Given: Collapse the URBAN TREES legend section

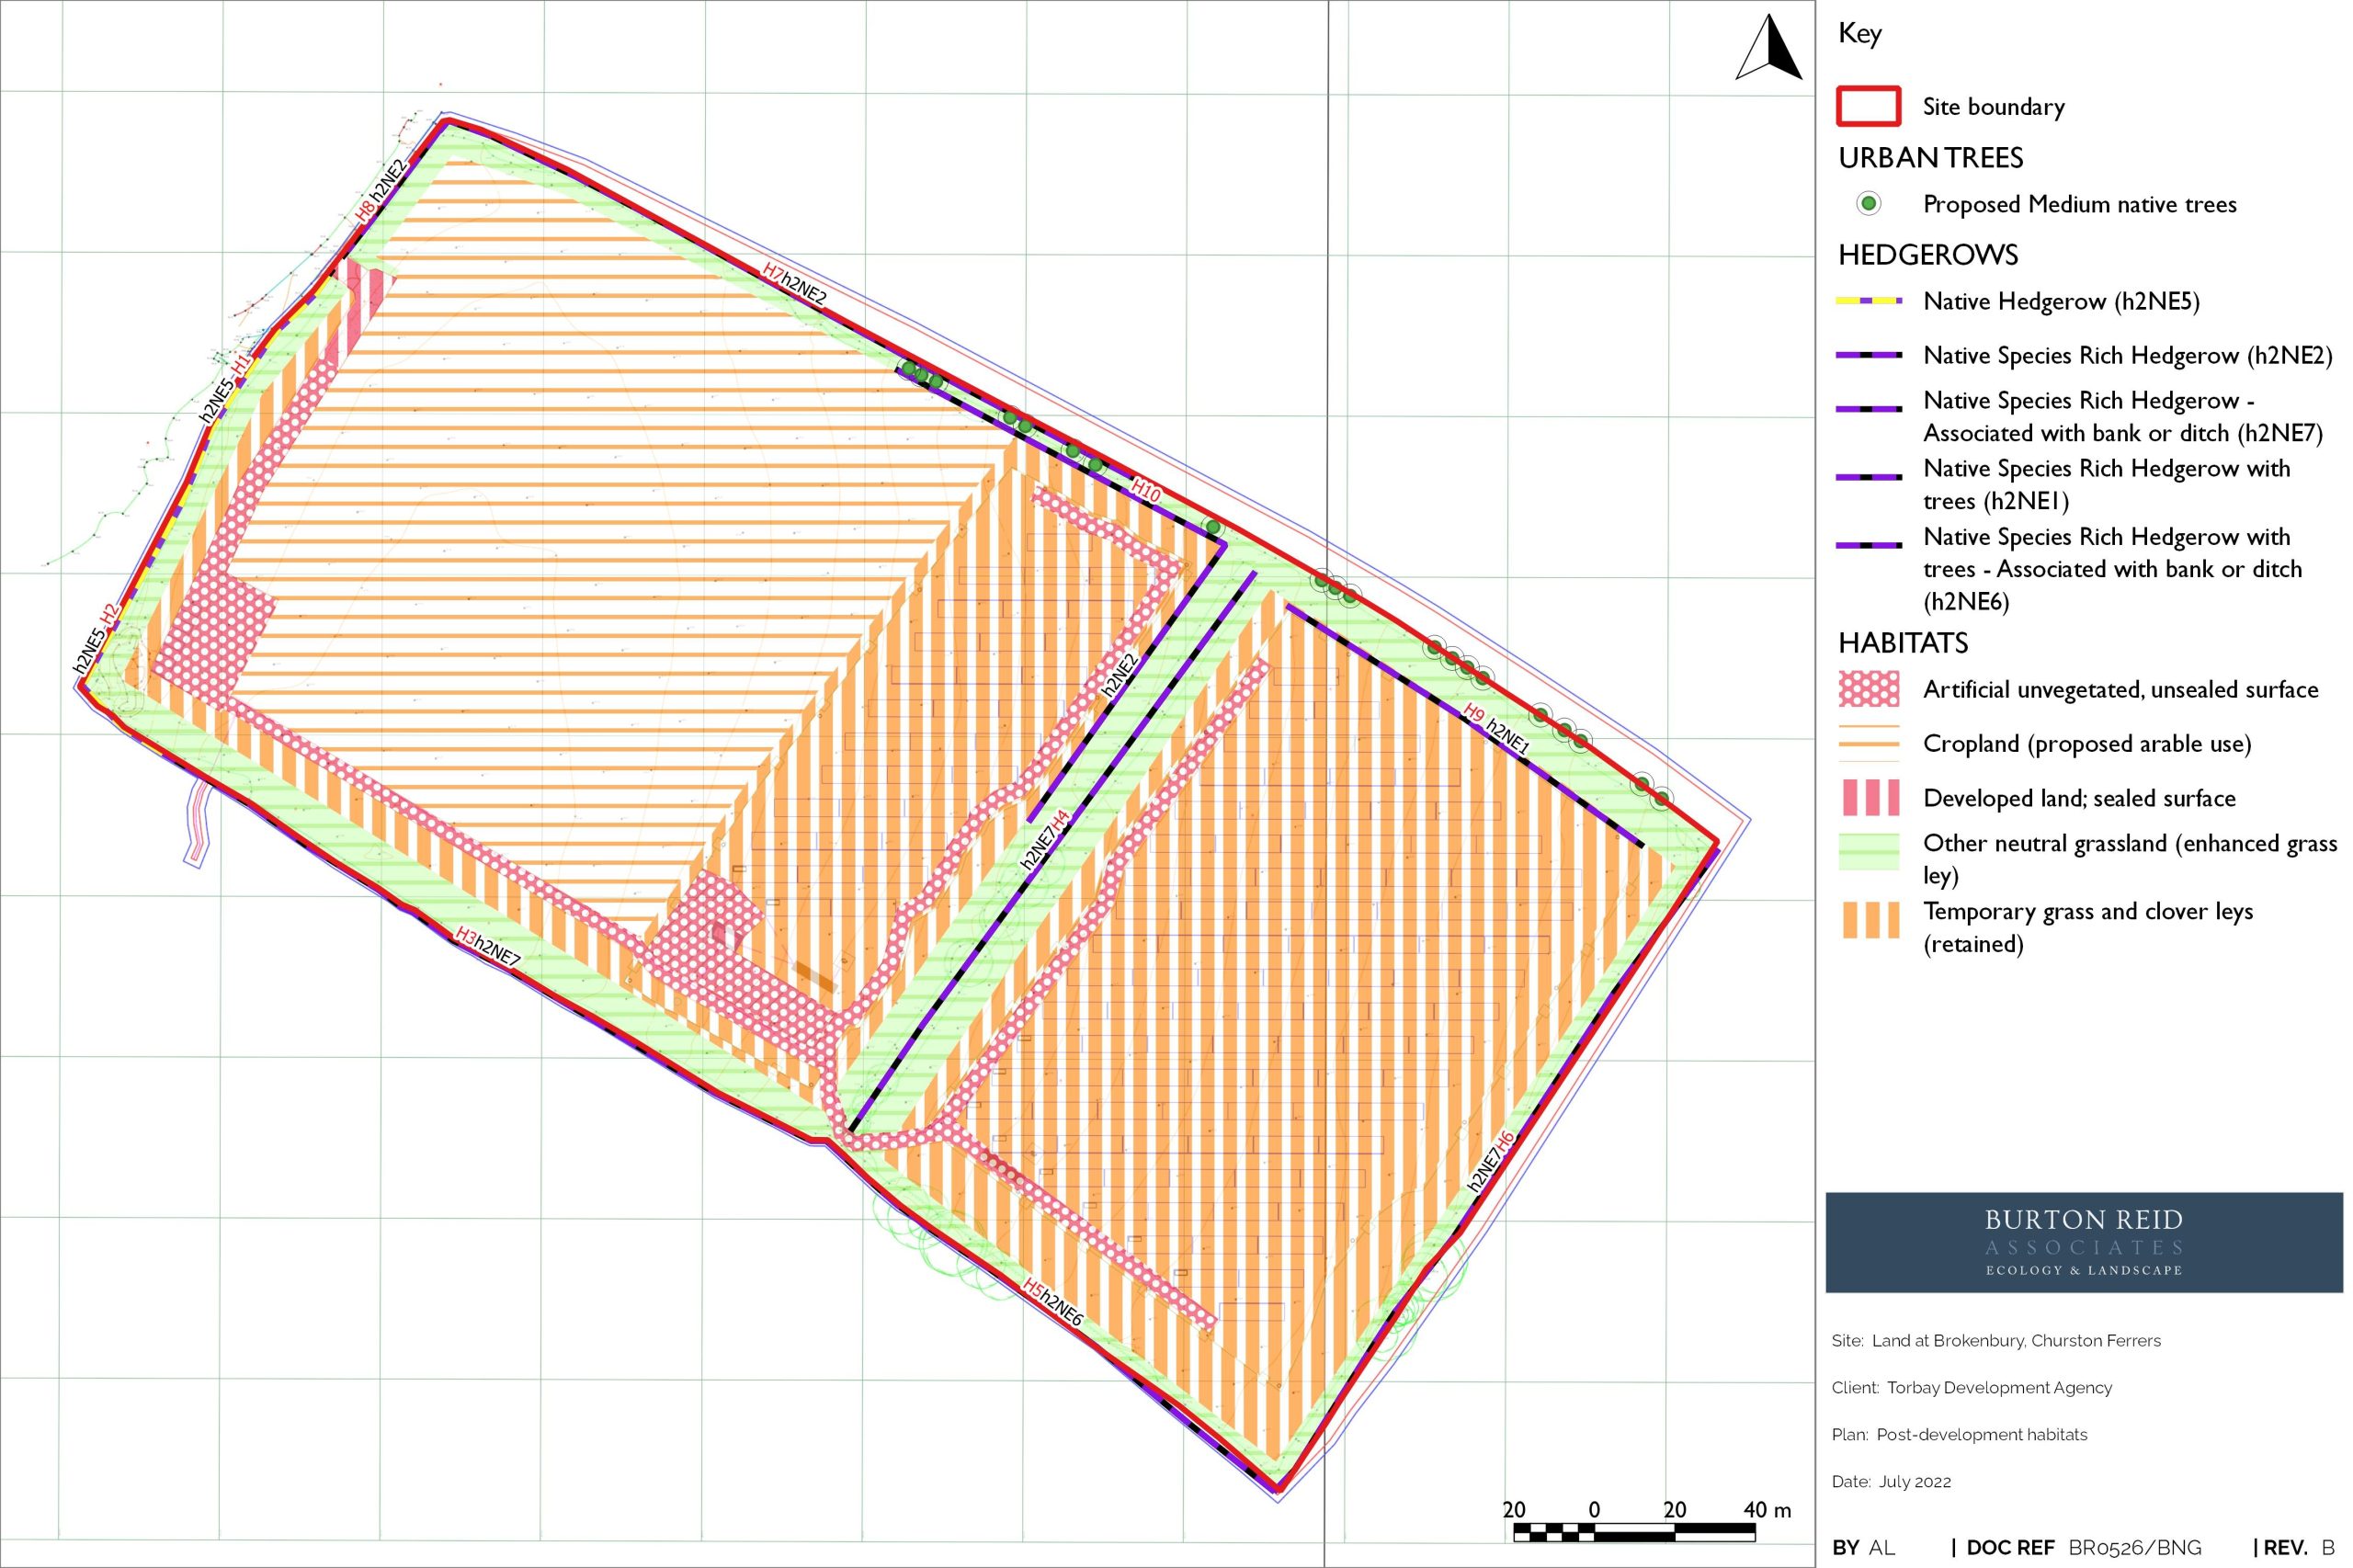Looking at the screenshot, I should coord(1930,157).
